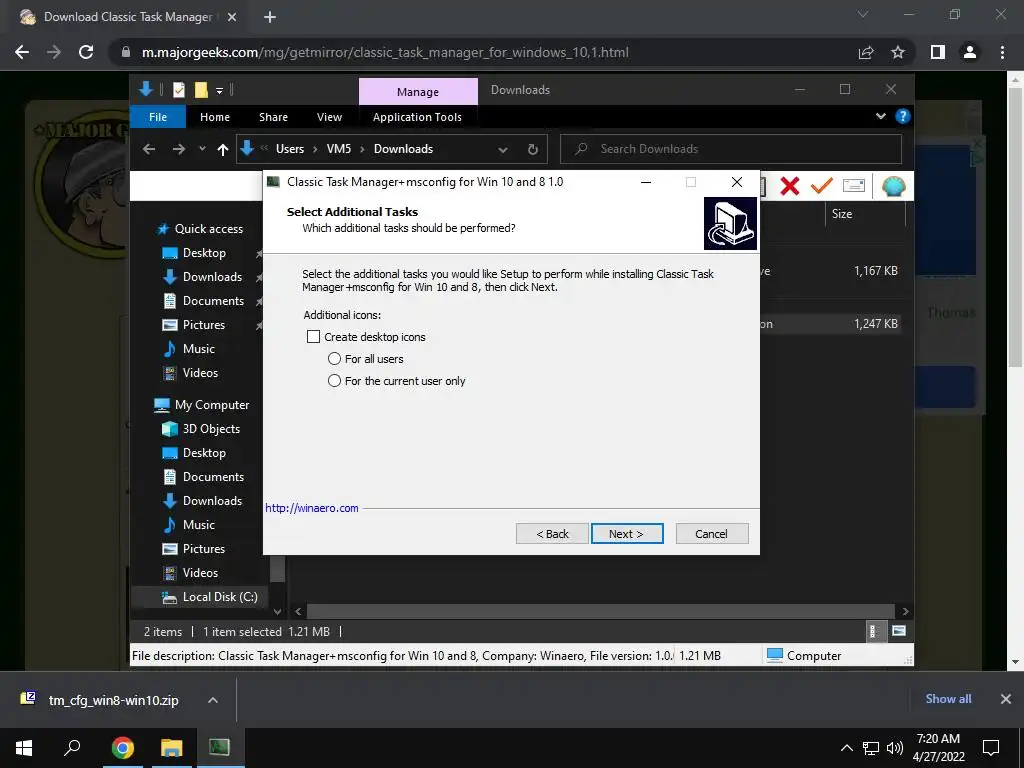Select Videos under Quick access
The image size is (1024, 768).
pos(200,373)
